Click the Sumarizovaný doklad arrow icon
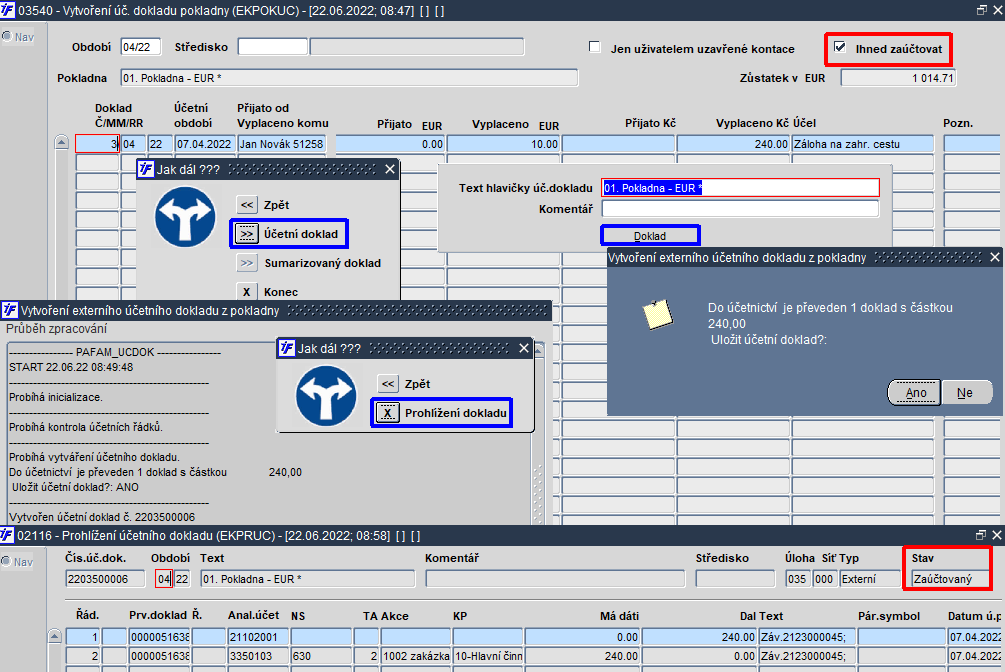Viewport: 1005px width, 672px height. 247,263
